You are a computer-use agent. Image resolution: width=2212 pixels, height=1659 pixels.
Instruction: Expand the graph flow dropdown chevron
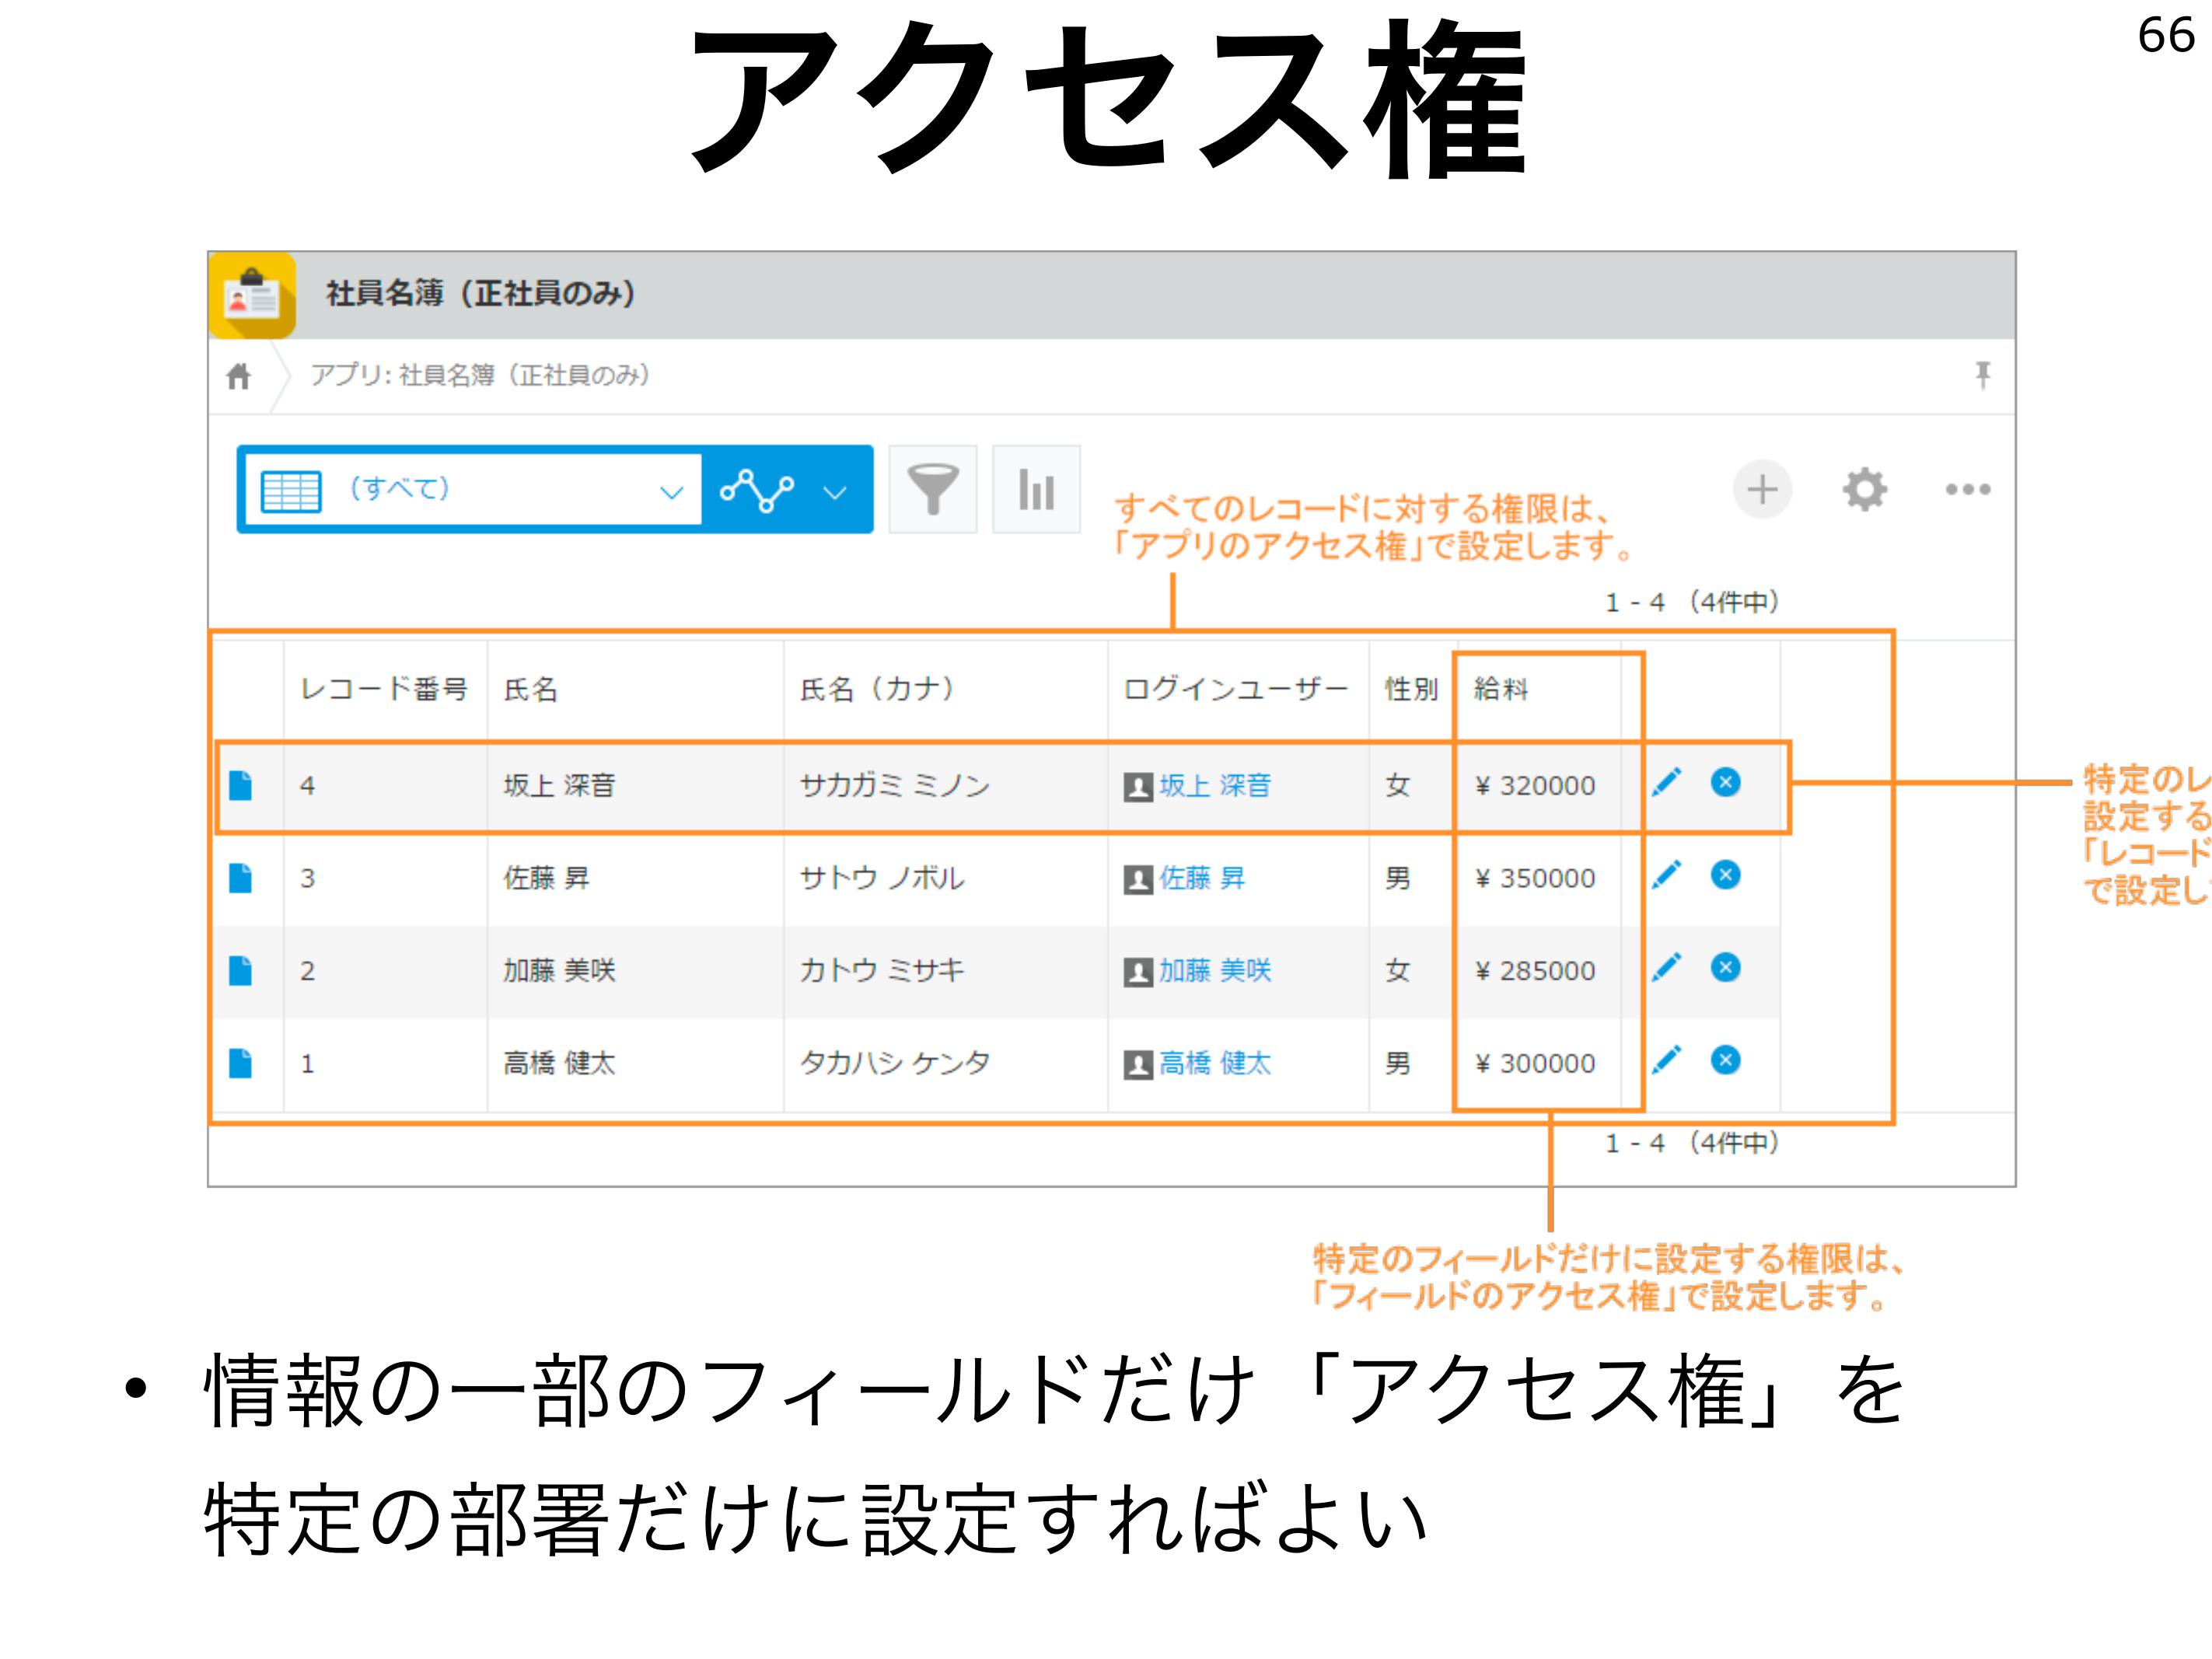(835, 491)
